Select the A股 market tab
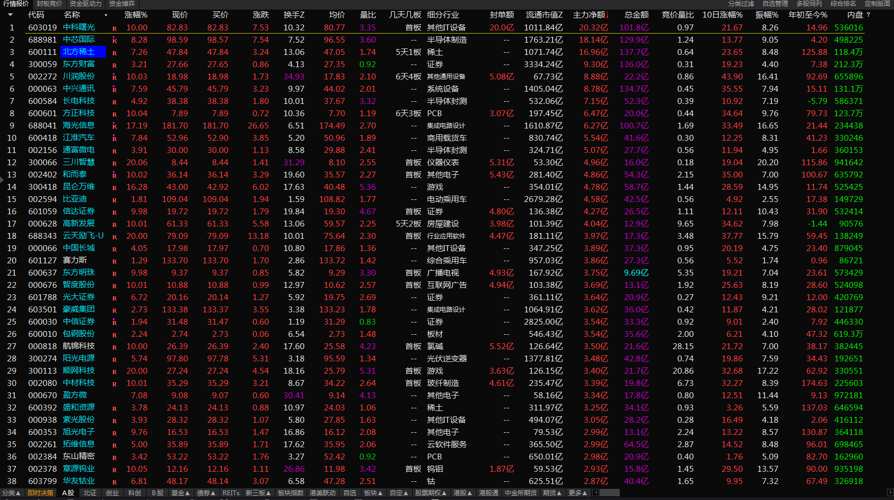 tap(68, 493)
